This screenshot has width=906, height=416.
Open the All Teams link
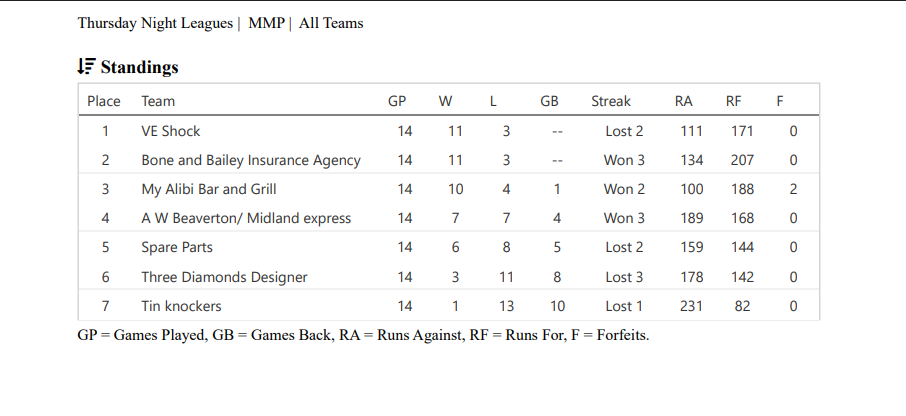pyautogui.click(x=331, y=23)
